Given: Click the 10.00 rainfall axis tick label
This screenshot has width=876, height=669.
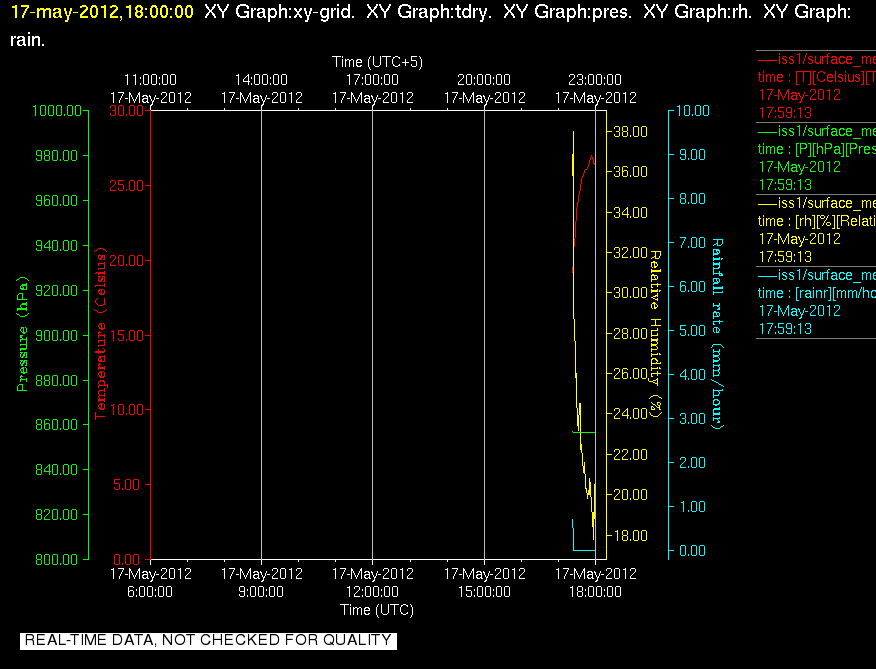Looking at the screenshot, I should [693, 111].
